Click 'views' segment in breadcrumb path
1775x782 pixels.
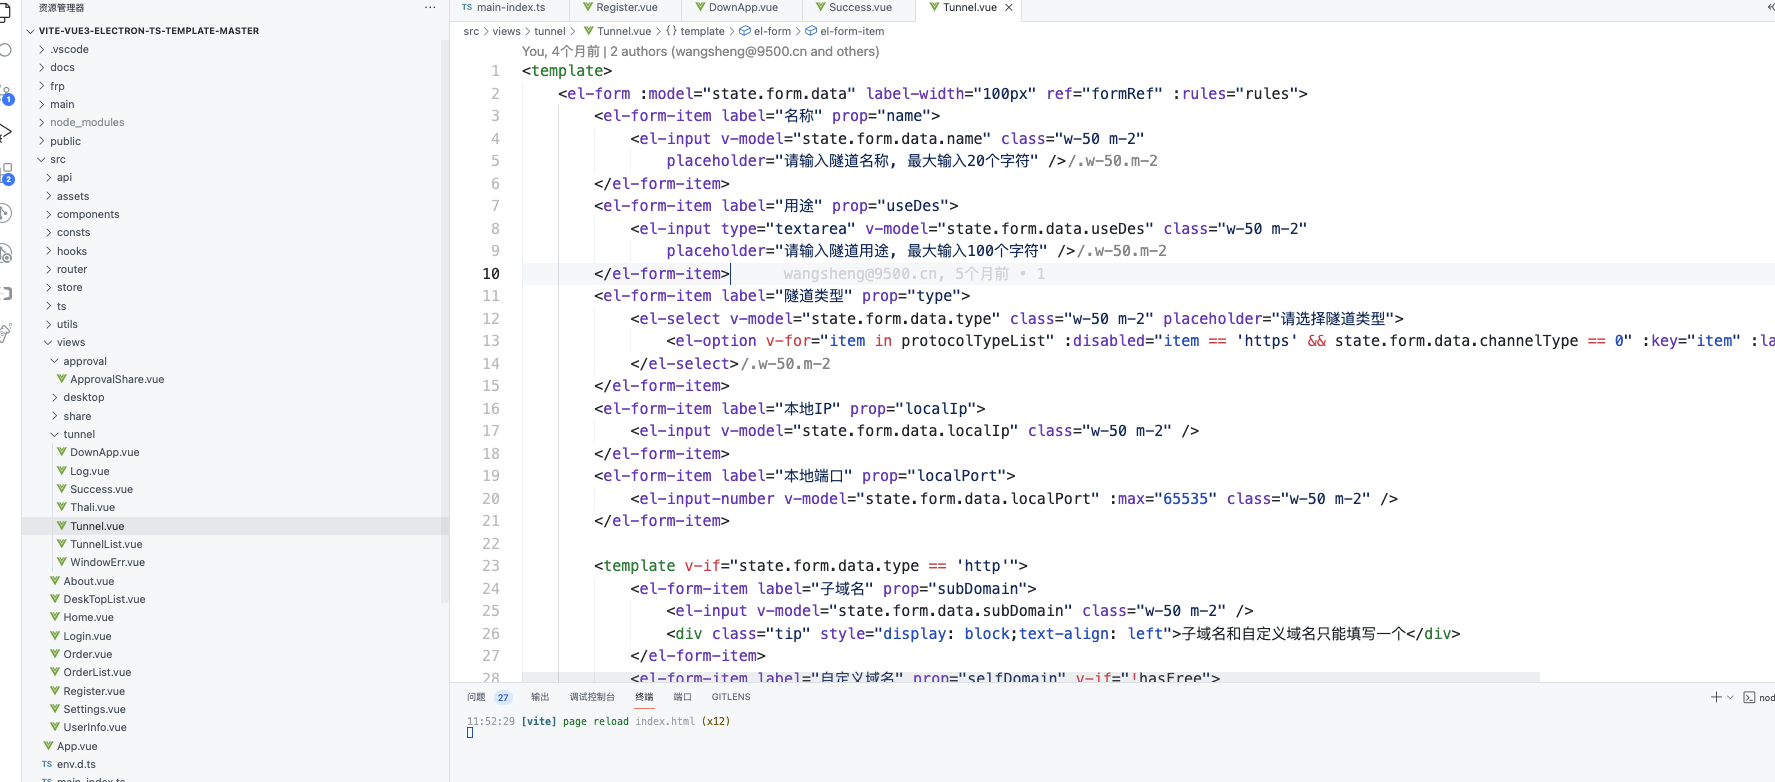point(507,31)
